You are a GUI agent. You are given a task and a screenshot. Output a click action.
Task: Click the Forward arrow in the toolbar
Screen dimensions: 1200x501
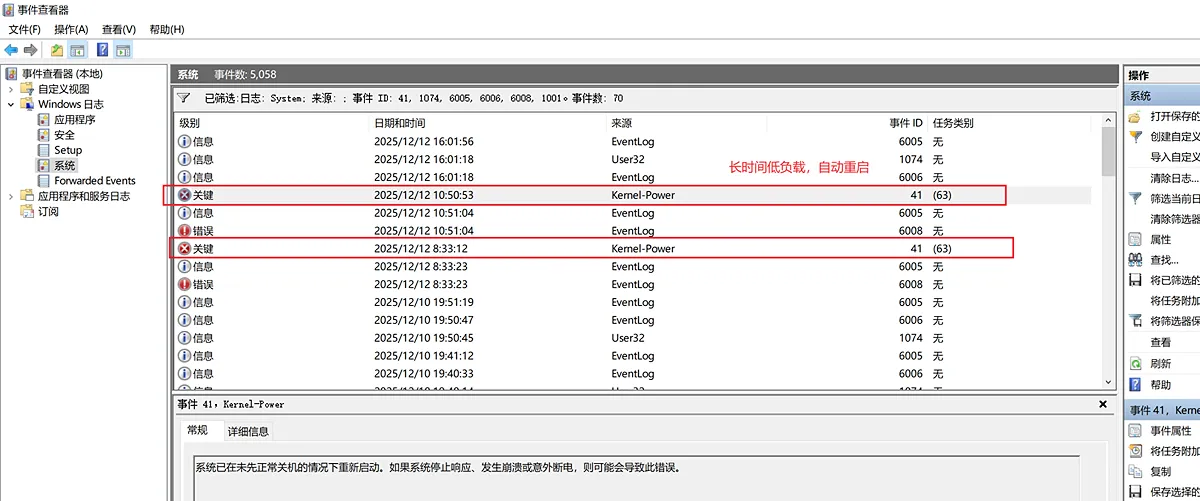[30, 50]
